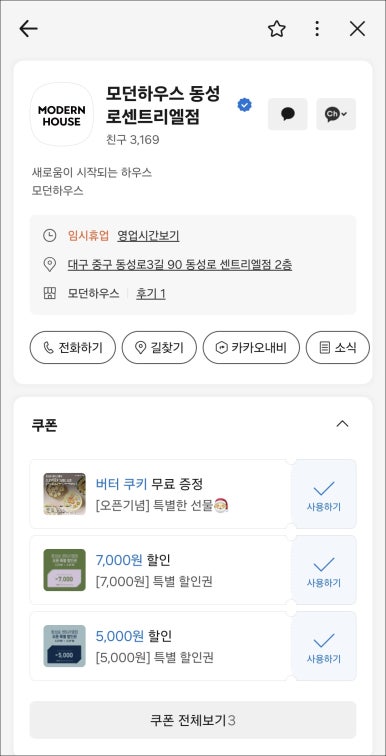Image resolution: width=386 pixels, height=756 pixels.
Task: Tap the butter cookie coupon thumbnail
Action: [64, 494]
